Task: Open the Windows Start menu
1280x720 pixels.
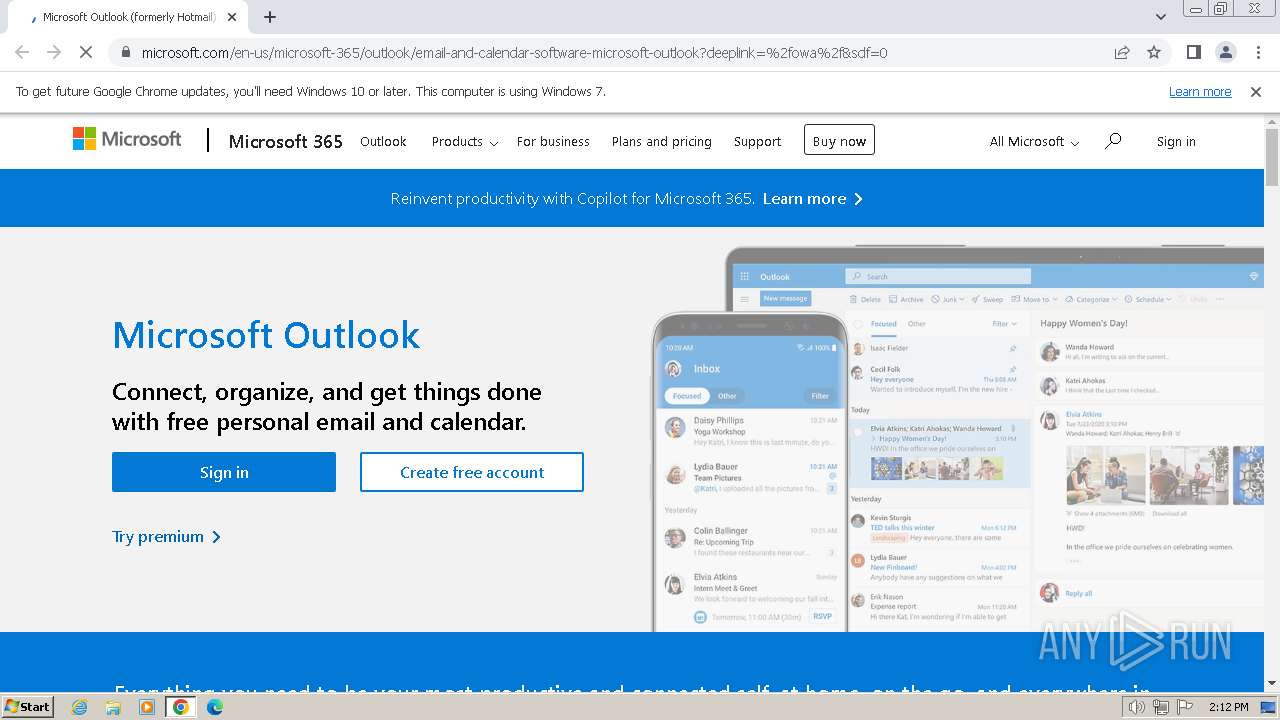Action: coord(27,707)
